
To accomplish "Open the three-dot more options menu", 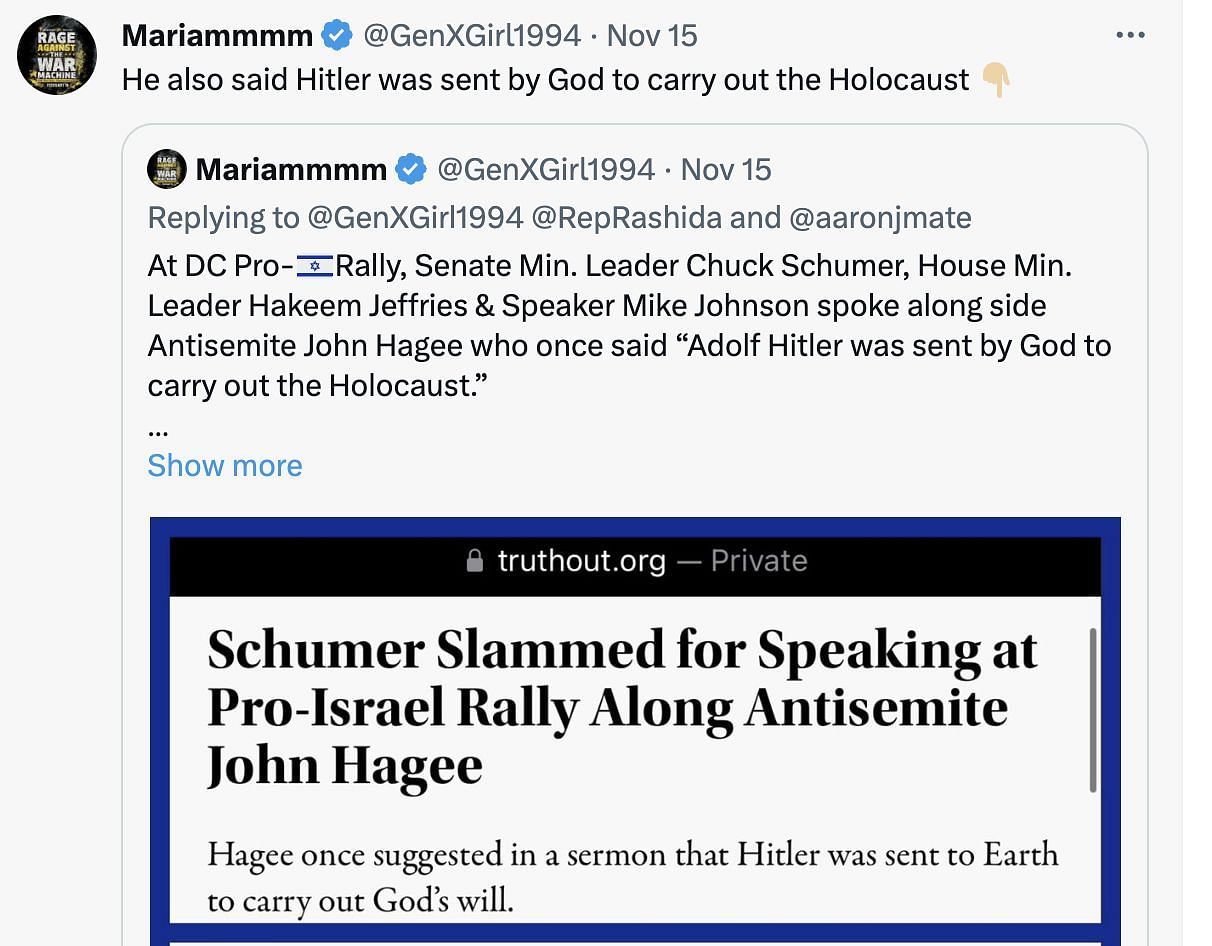I will point(1130,35).
